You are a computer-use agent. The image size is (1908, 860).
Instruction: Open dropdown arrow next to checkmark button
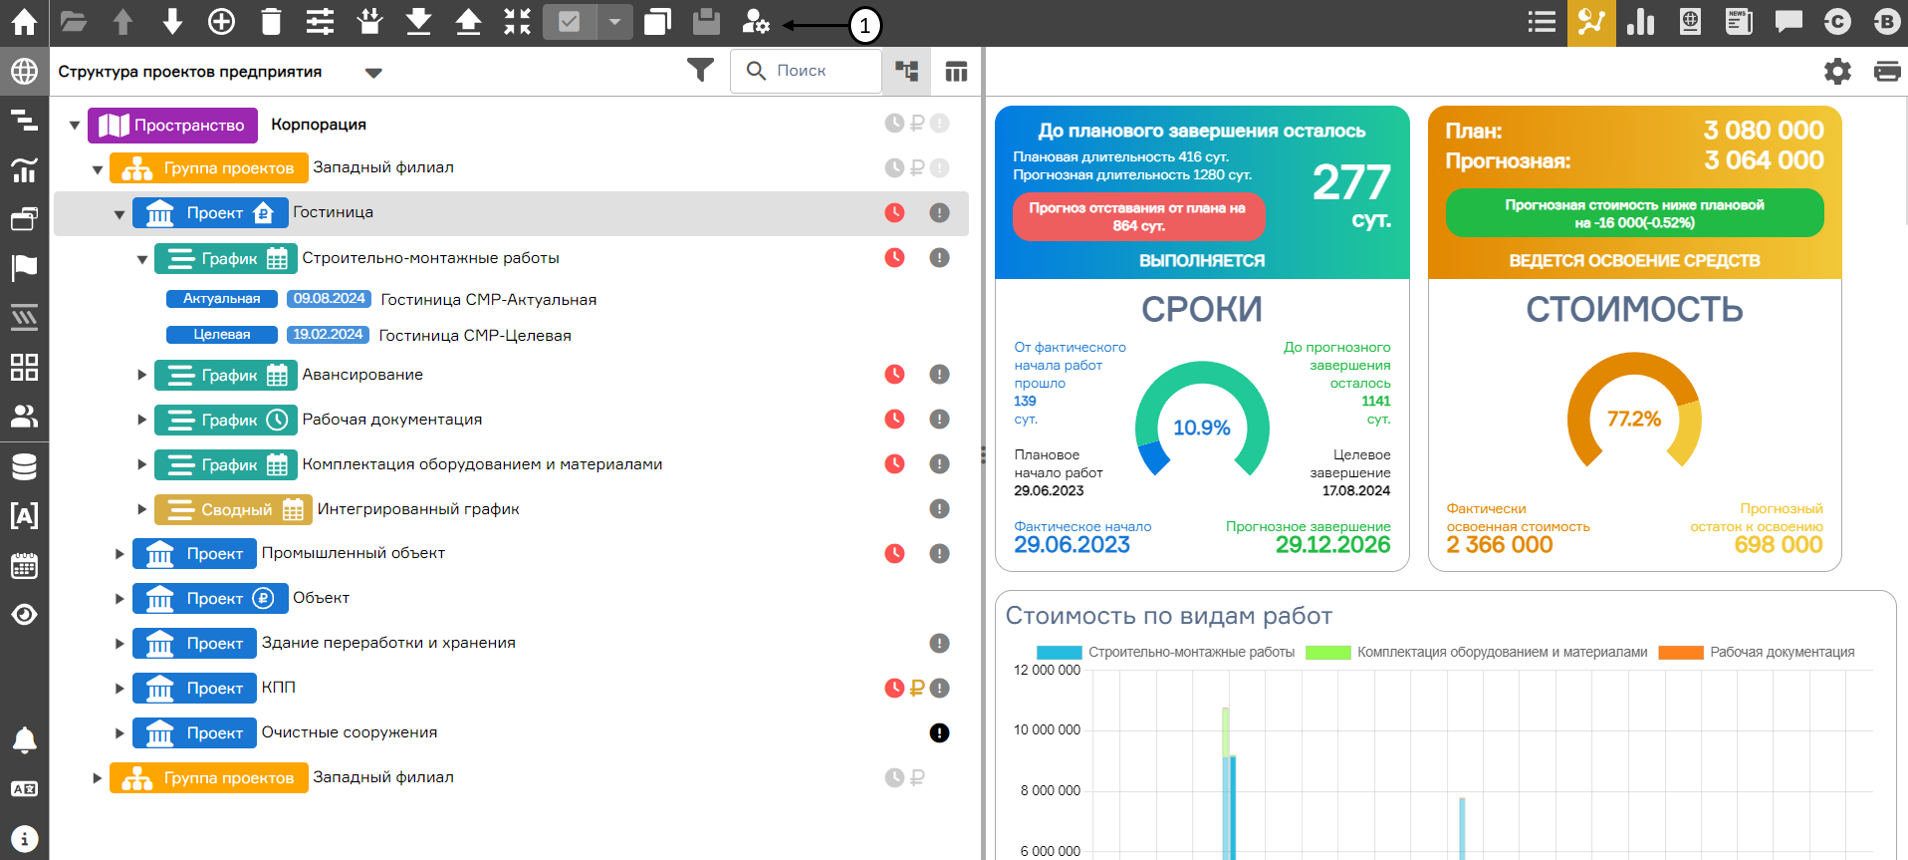click(x=615, y=22)
